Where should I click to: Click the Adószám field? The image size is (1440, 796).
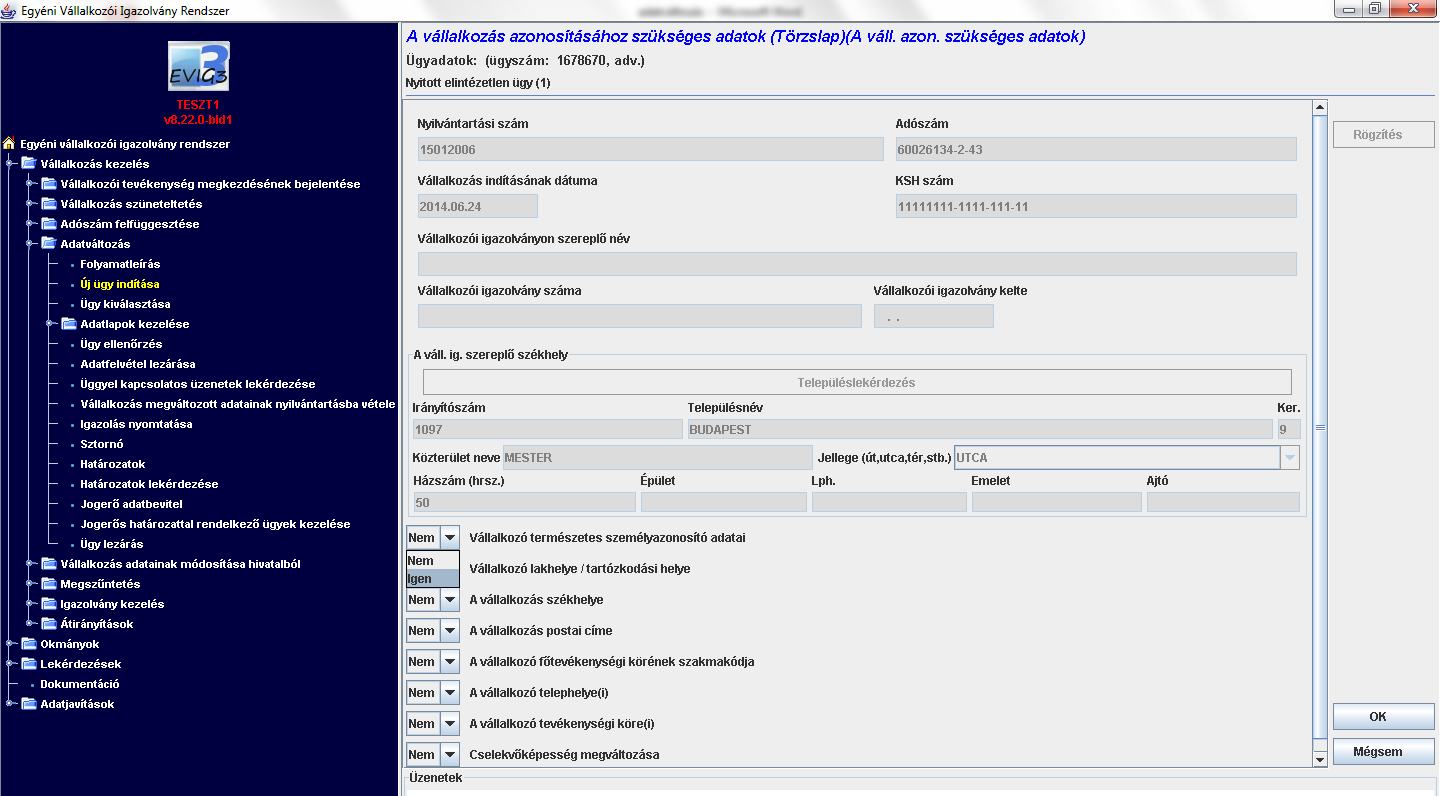coord(1096,150)
